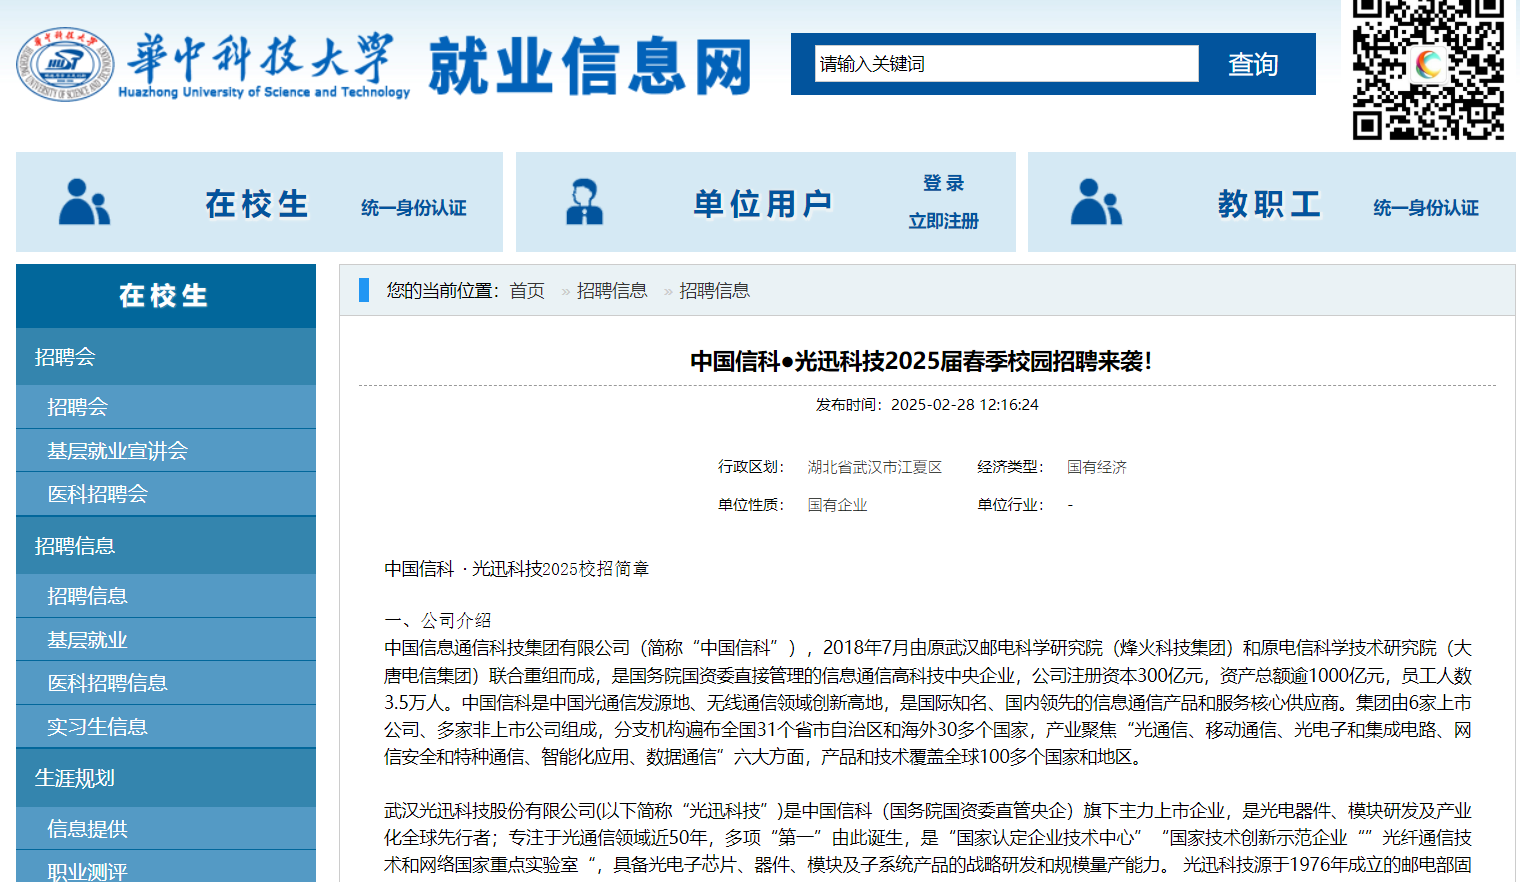1520x882 pixels.
Task: Click last 招聘信息 breadcrumb link
Action: click(715, 291)
